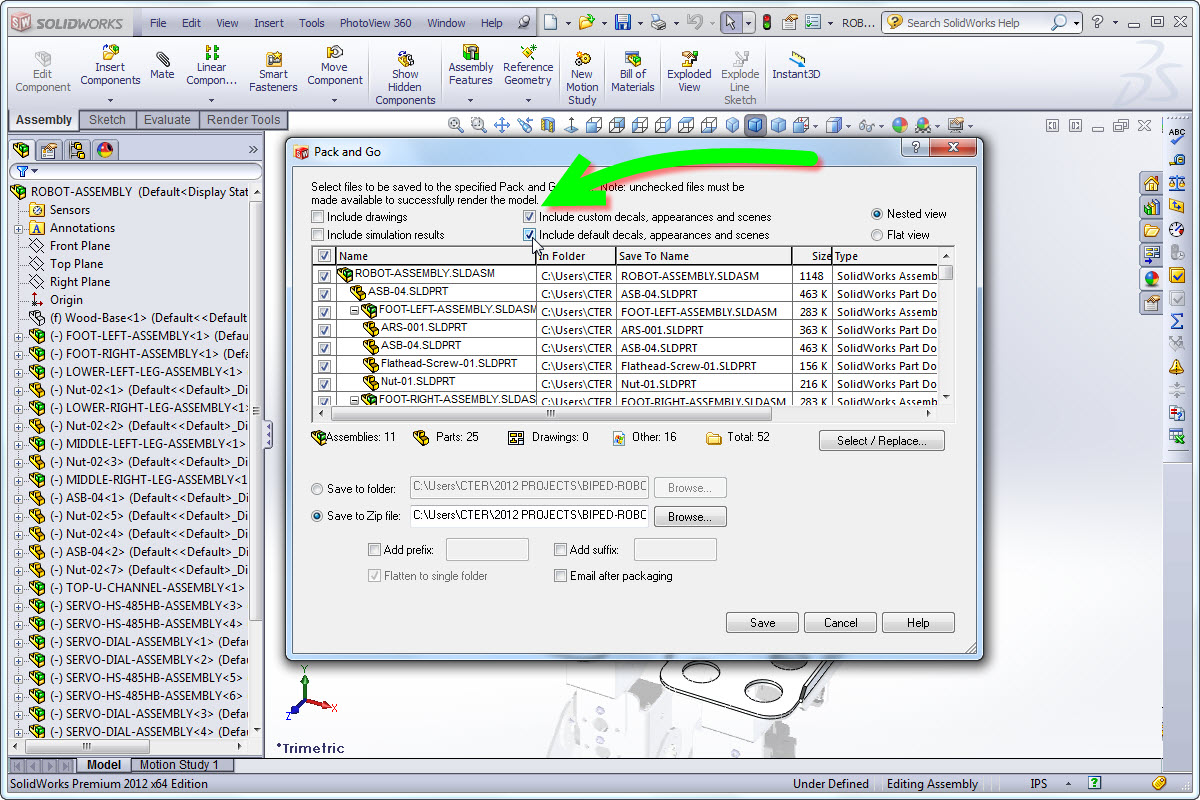
Task: Expand Annotations node in feature tree
Action: pos(19,228)
